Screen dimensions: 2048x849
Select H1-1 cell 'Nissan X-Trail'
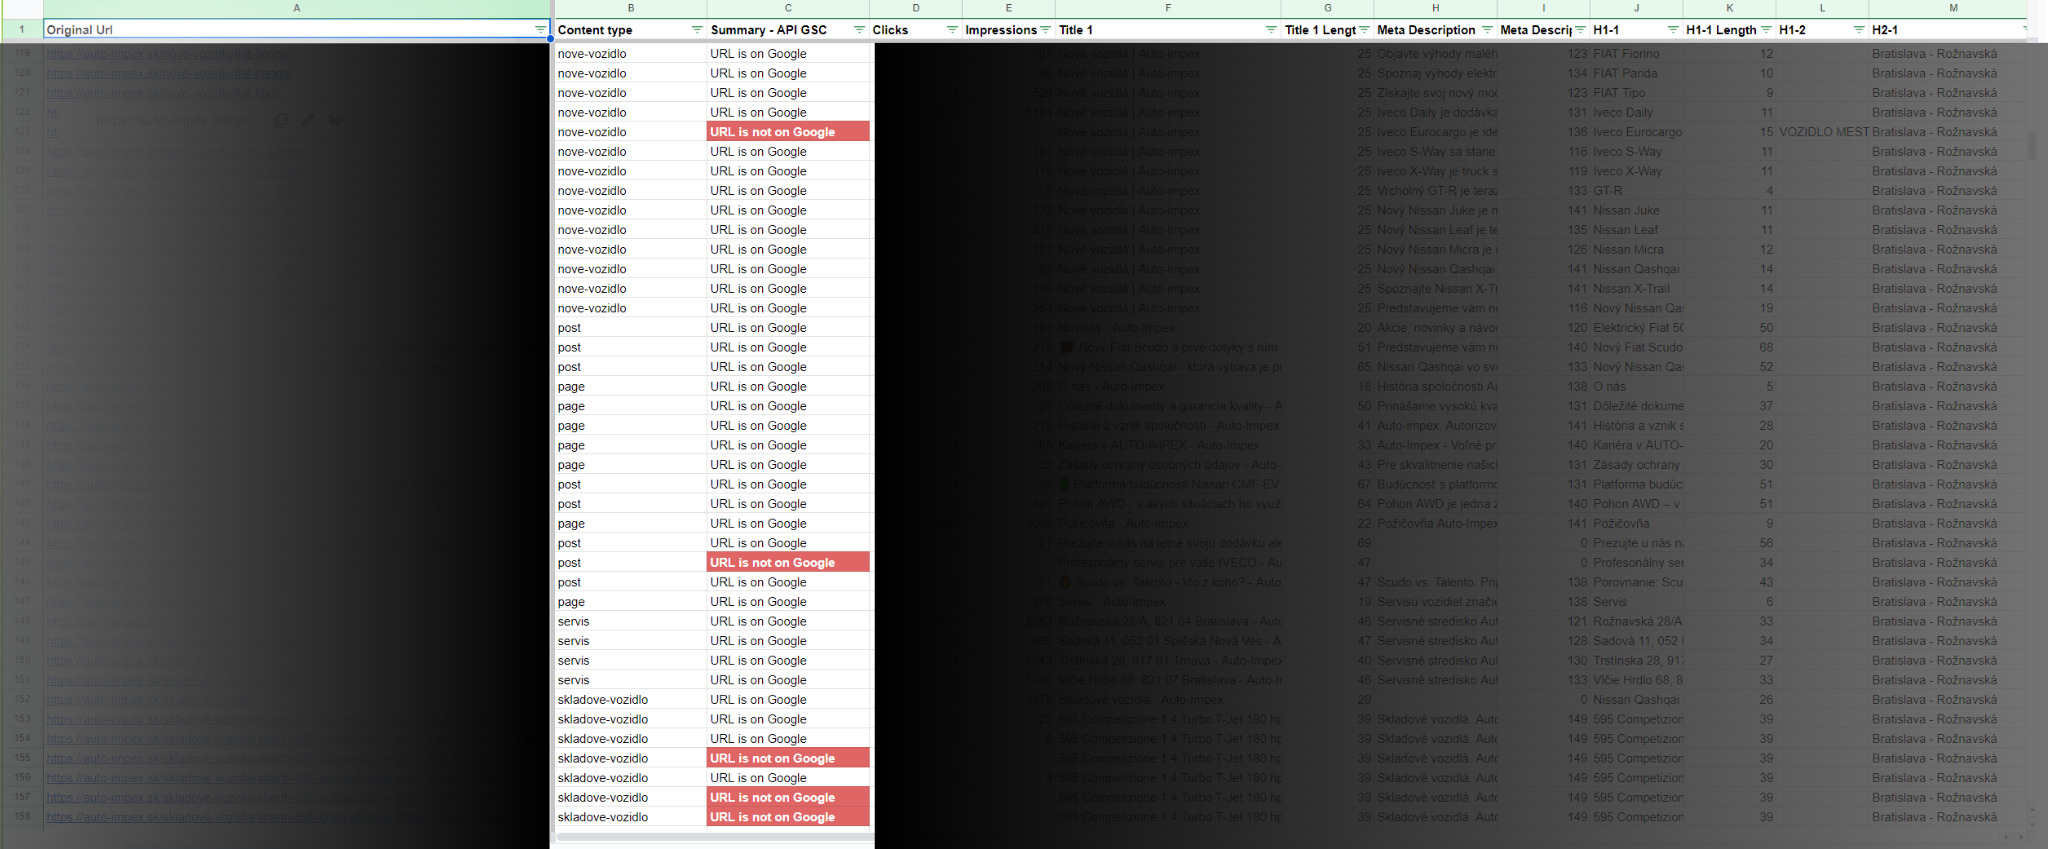1636,289
